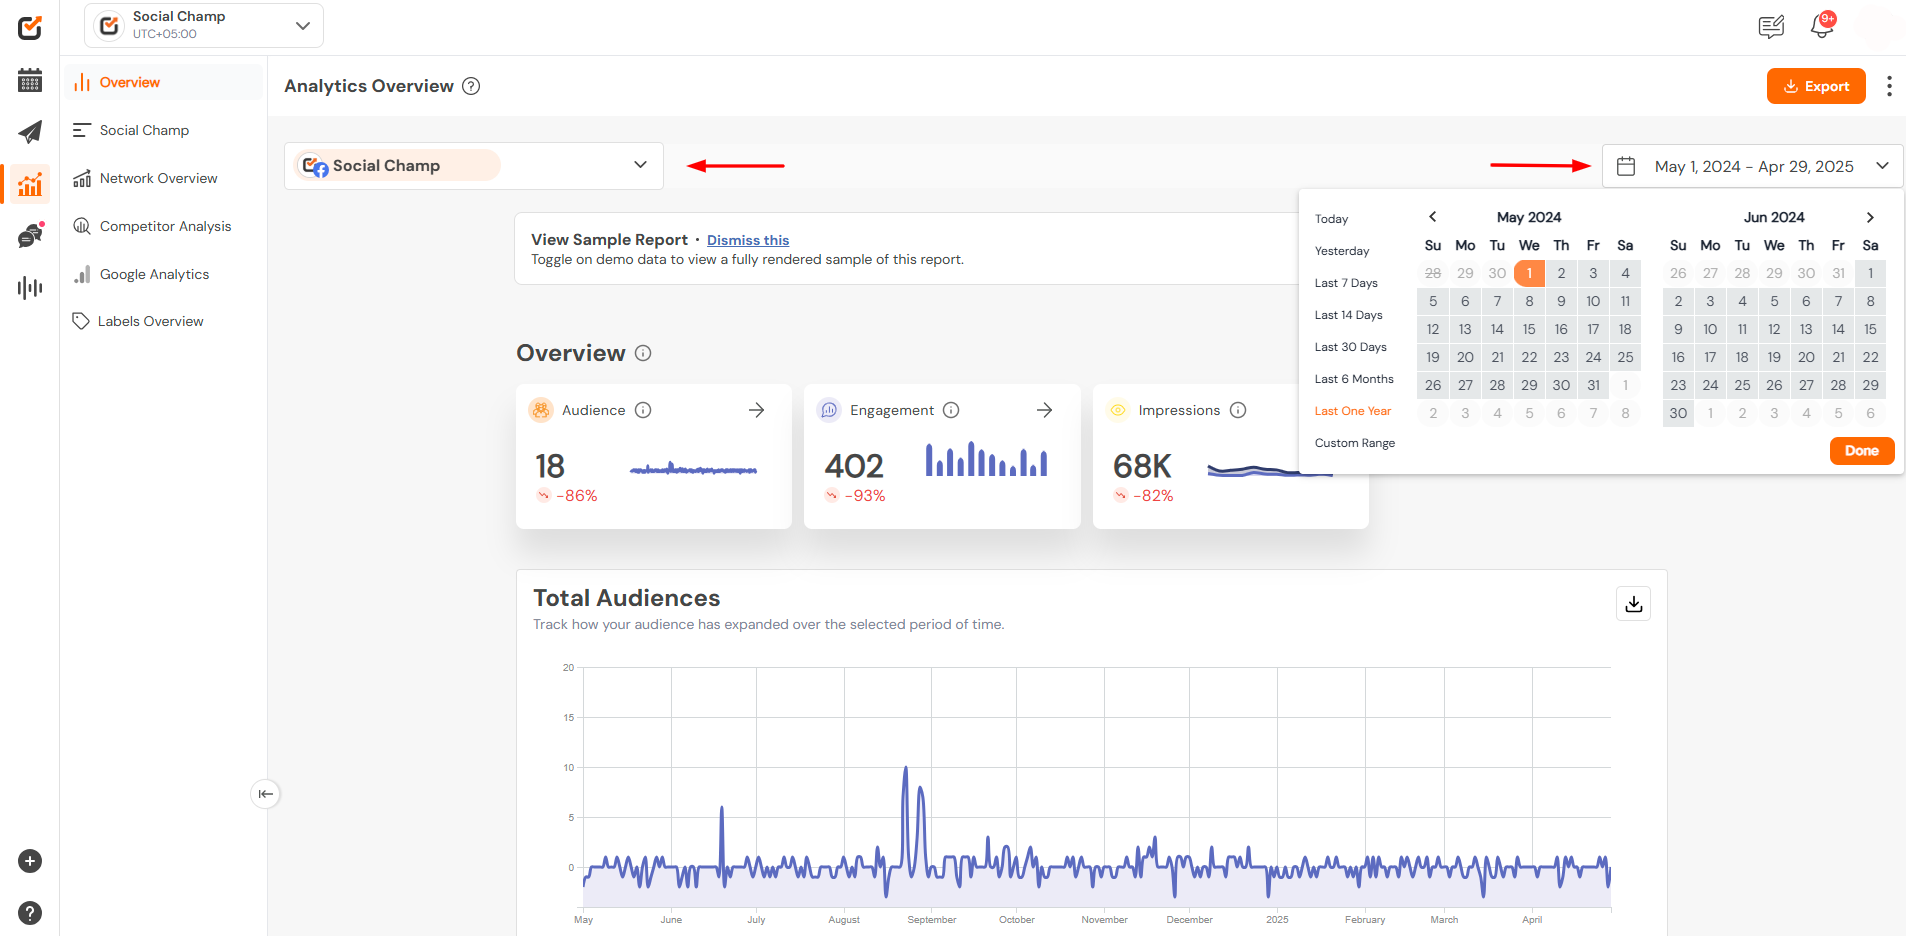Viewport: 1906px width, 936px height.
Task: Click the Dismiss this link
Action: pos(748,240)
